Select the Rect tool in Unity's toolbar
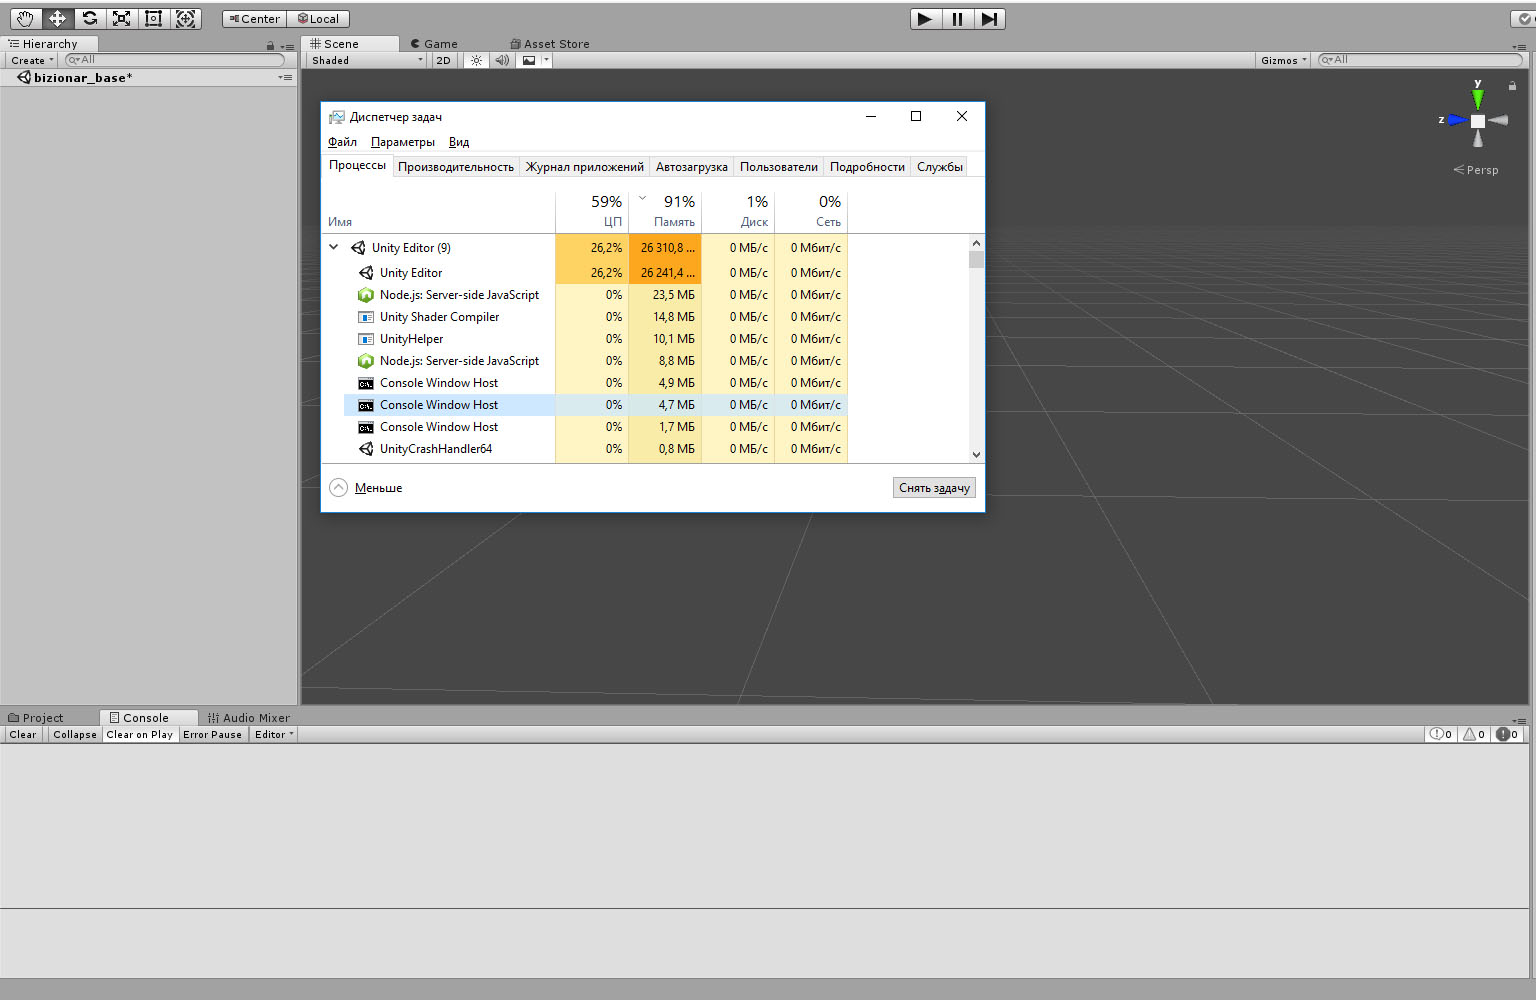1536x1000 pixels. pos(154,18)
